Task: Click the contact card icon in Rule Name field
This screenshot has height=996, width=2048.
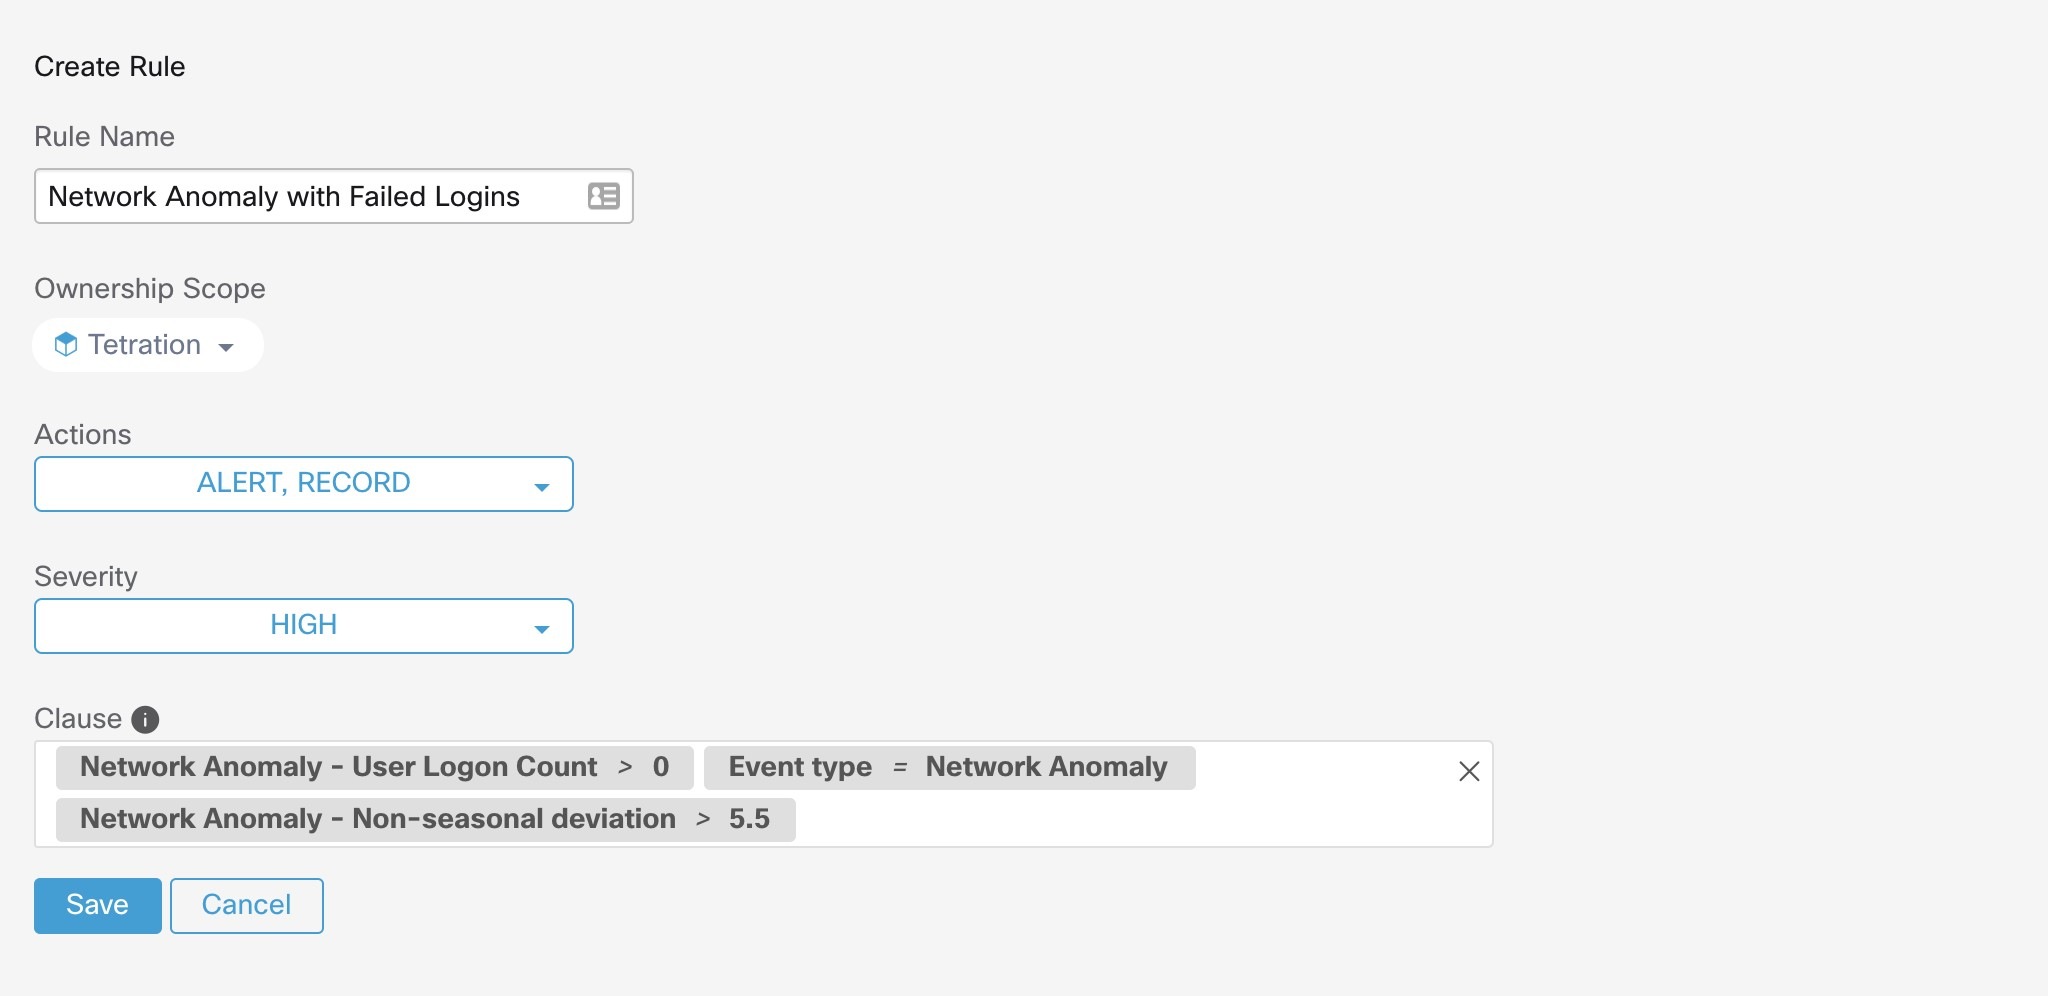Action: [x=603, y=196]
